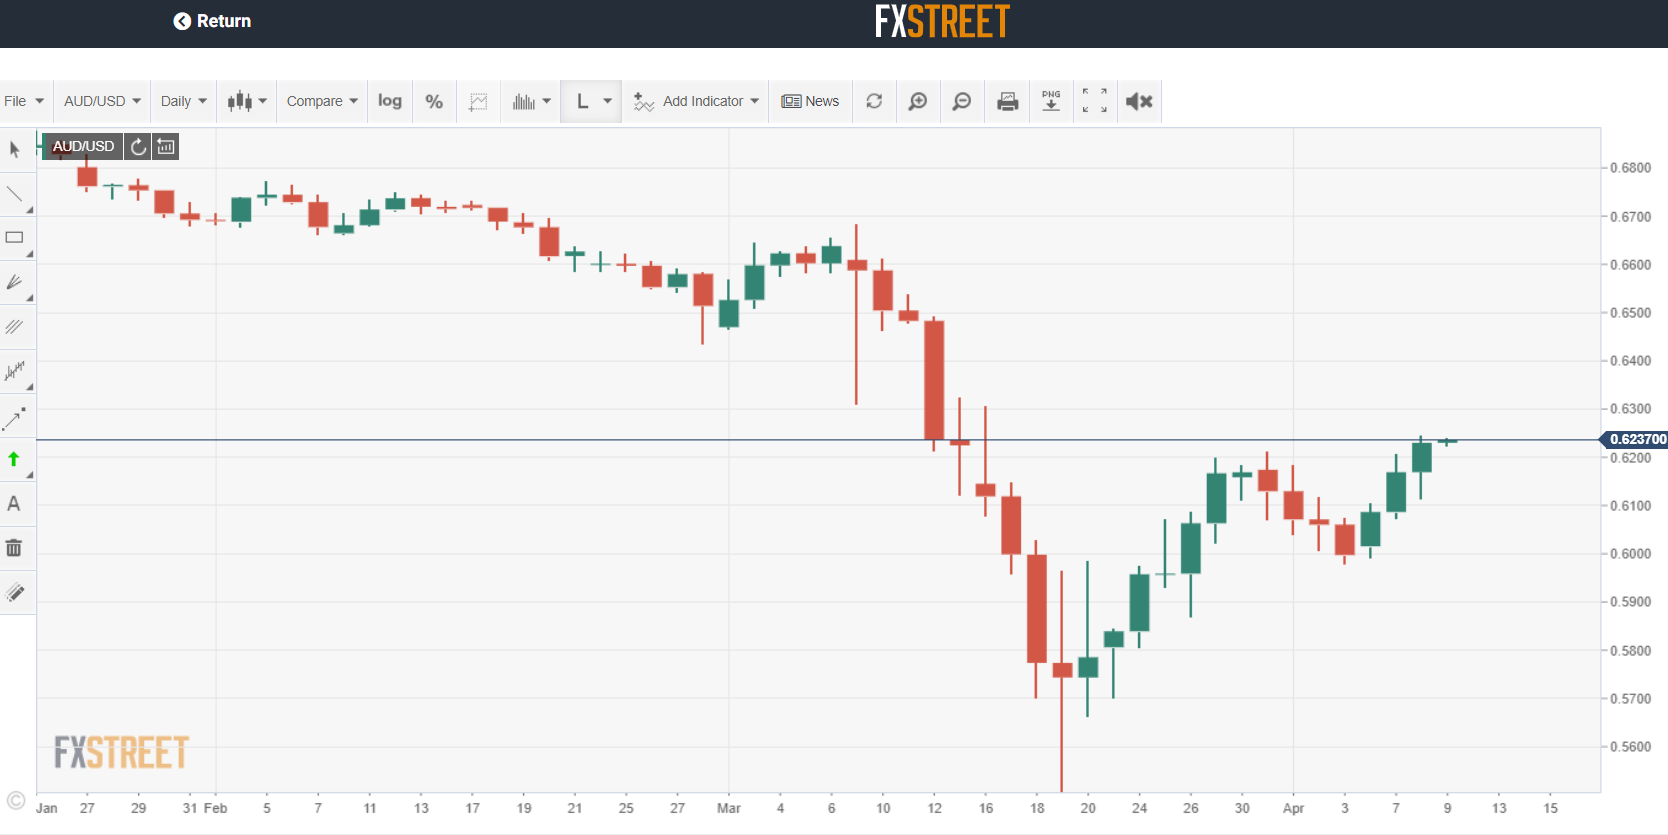Click the series settings icon beside AUD/USD label
Image resolution: width=1668 pixels, height=835 pixels.
click(x=166, y=147)
